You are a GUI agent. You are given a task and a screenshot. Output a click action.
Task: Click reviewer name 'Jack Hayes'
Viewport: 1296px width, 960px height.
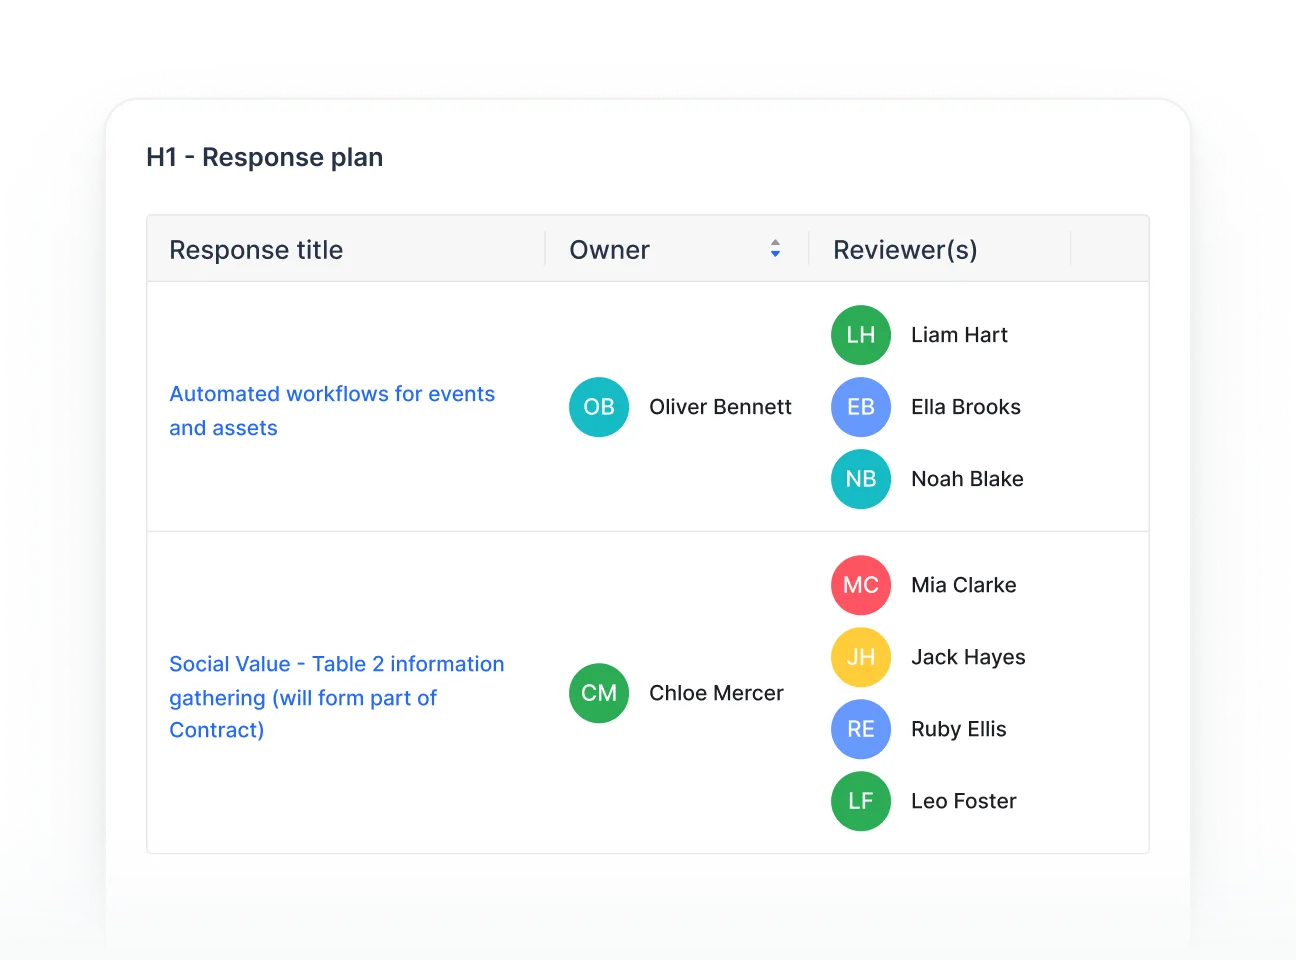point(968,657)
